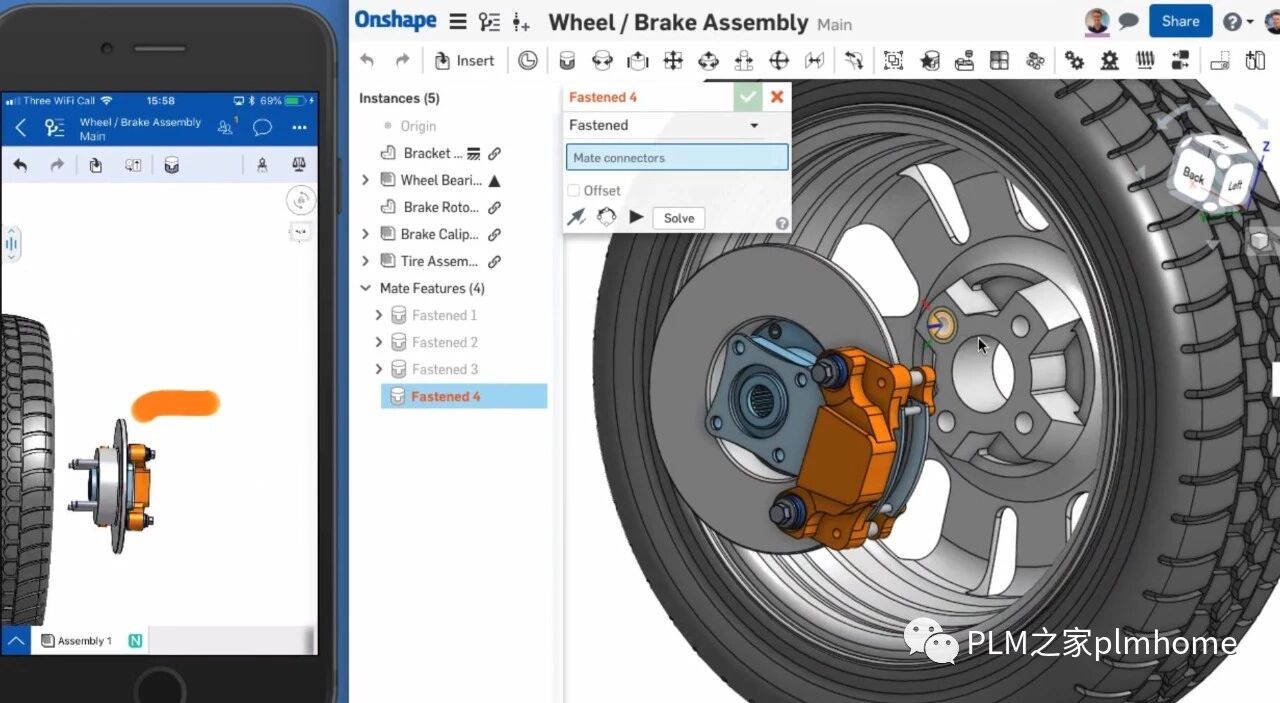This screenshot has height=703, width=1280.
Task: Click the second-to-last icon in the desktop toolbar
Action: 1219,61
